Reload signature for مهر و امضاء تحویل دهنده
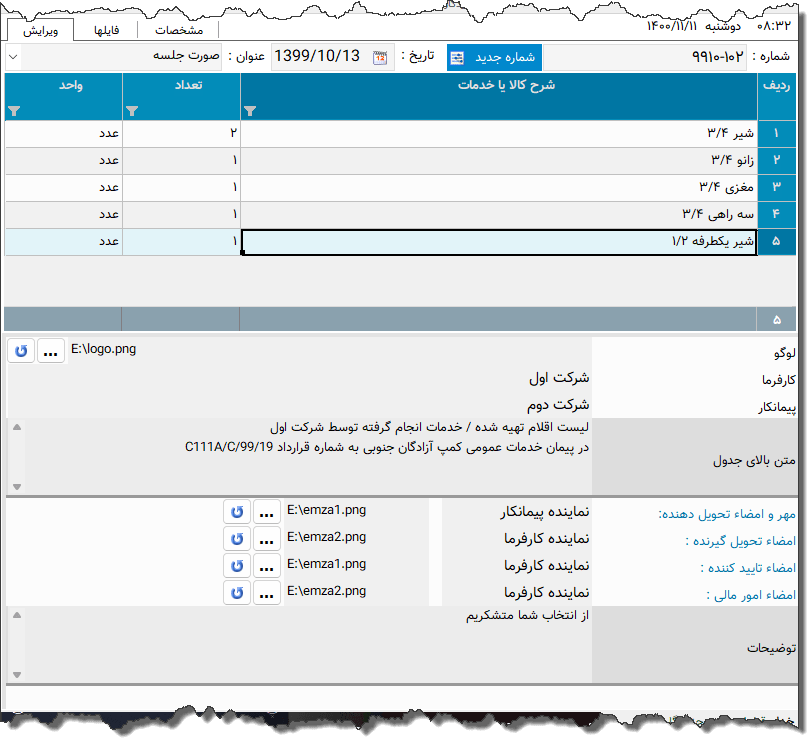This screenshot has width=807, height=738. click(x=237, y=512)
